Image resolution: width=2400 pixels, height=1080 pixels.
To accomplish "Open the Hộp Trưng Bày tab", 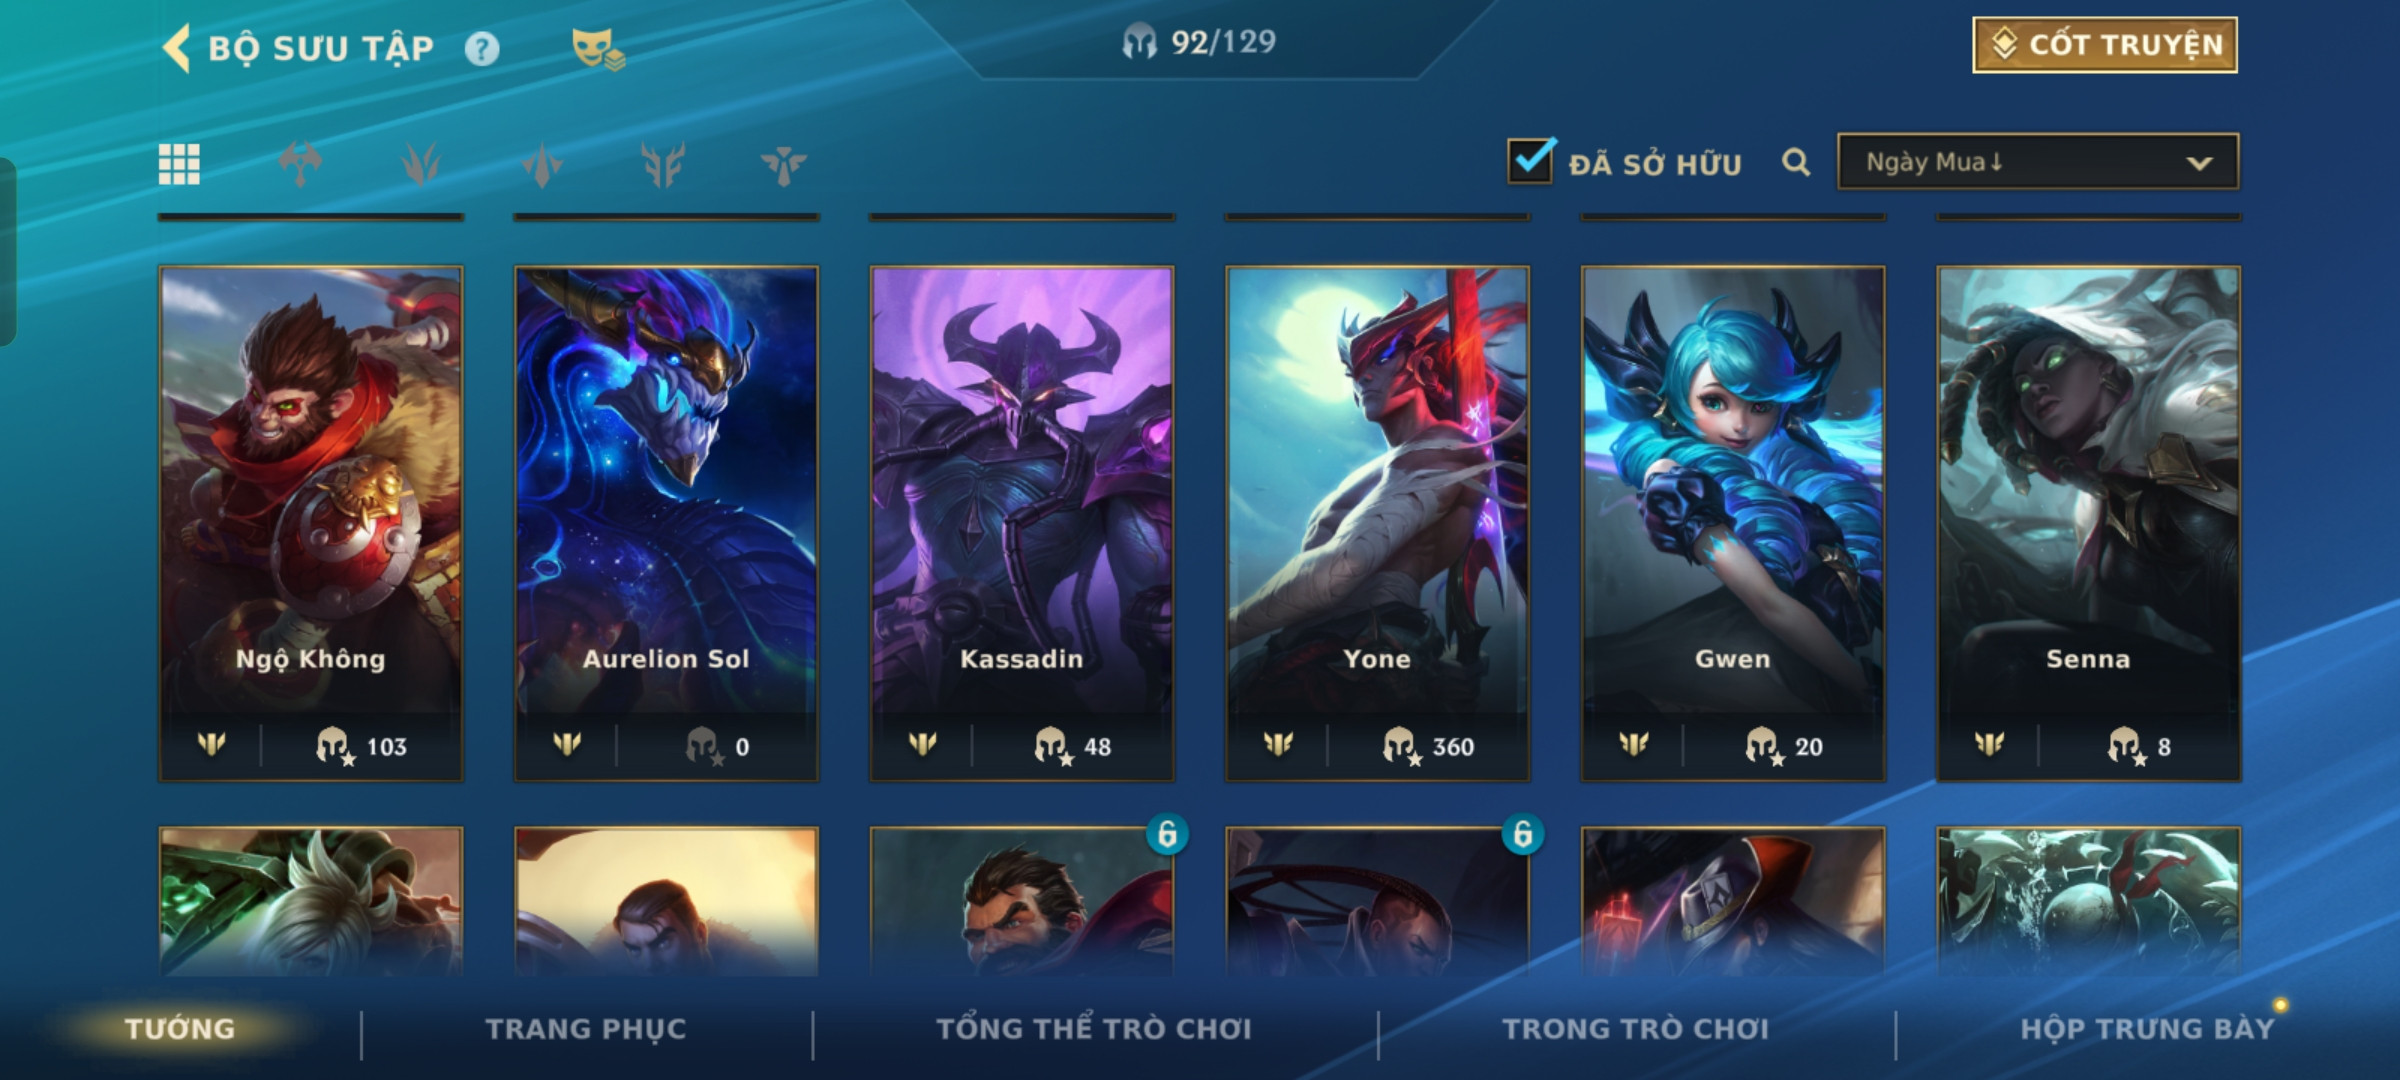I will (x=2147, y=1029).
